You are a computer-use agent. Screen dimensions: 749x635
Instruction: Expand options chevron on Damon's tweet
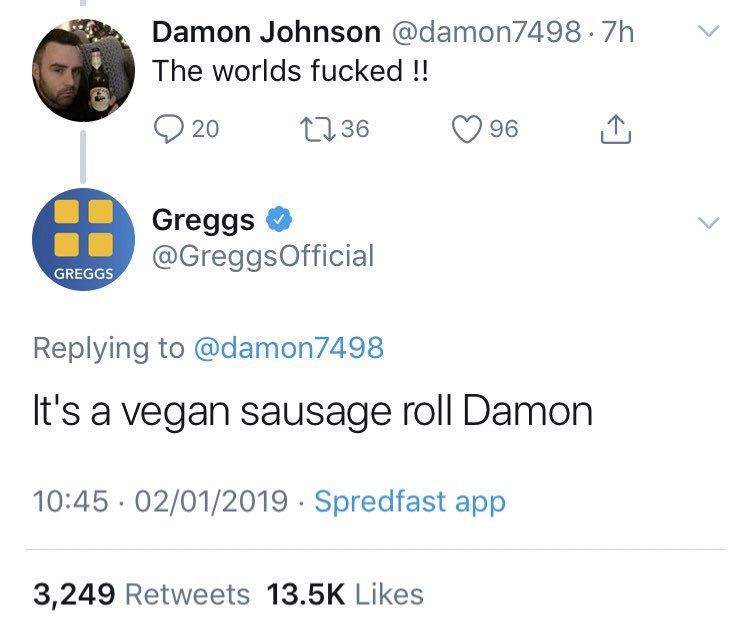[x=708, y=32]
